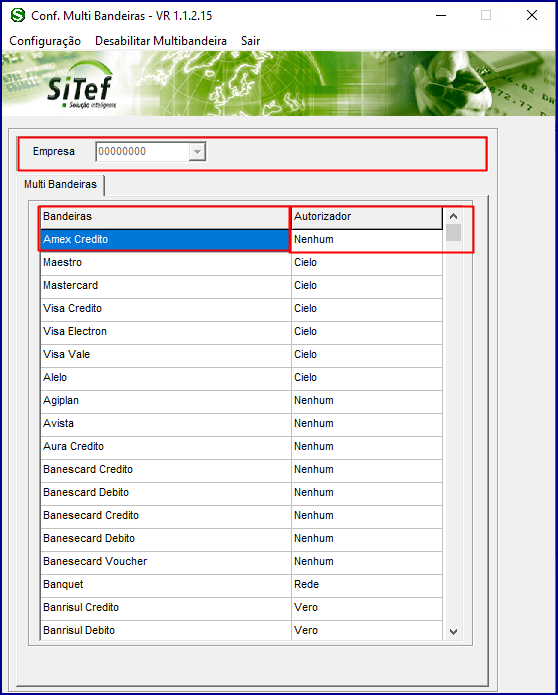This screenshot has width=558, height=695.
Task: Click the vertical scrollbar thumb
Action: pyautogui.click(x=453, y=233)
